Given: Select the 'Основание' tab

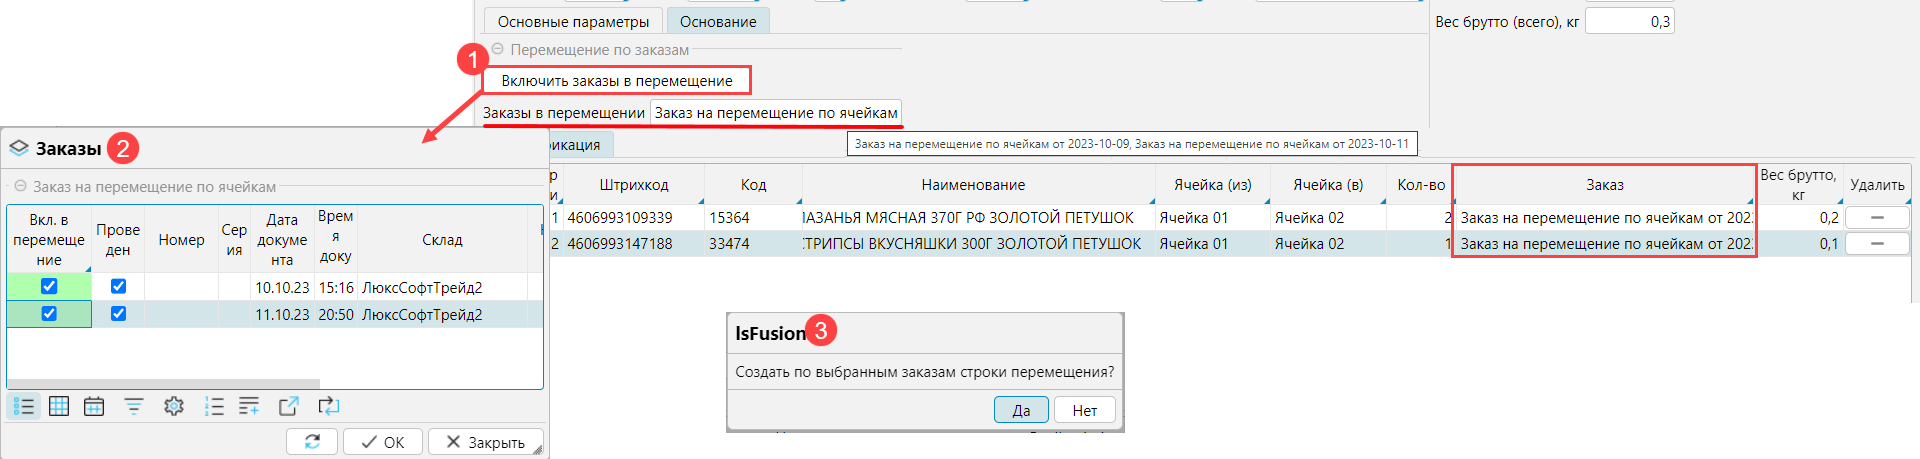Looking at the screenshot, I should pyautogui.click(x=718, y=21).
